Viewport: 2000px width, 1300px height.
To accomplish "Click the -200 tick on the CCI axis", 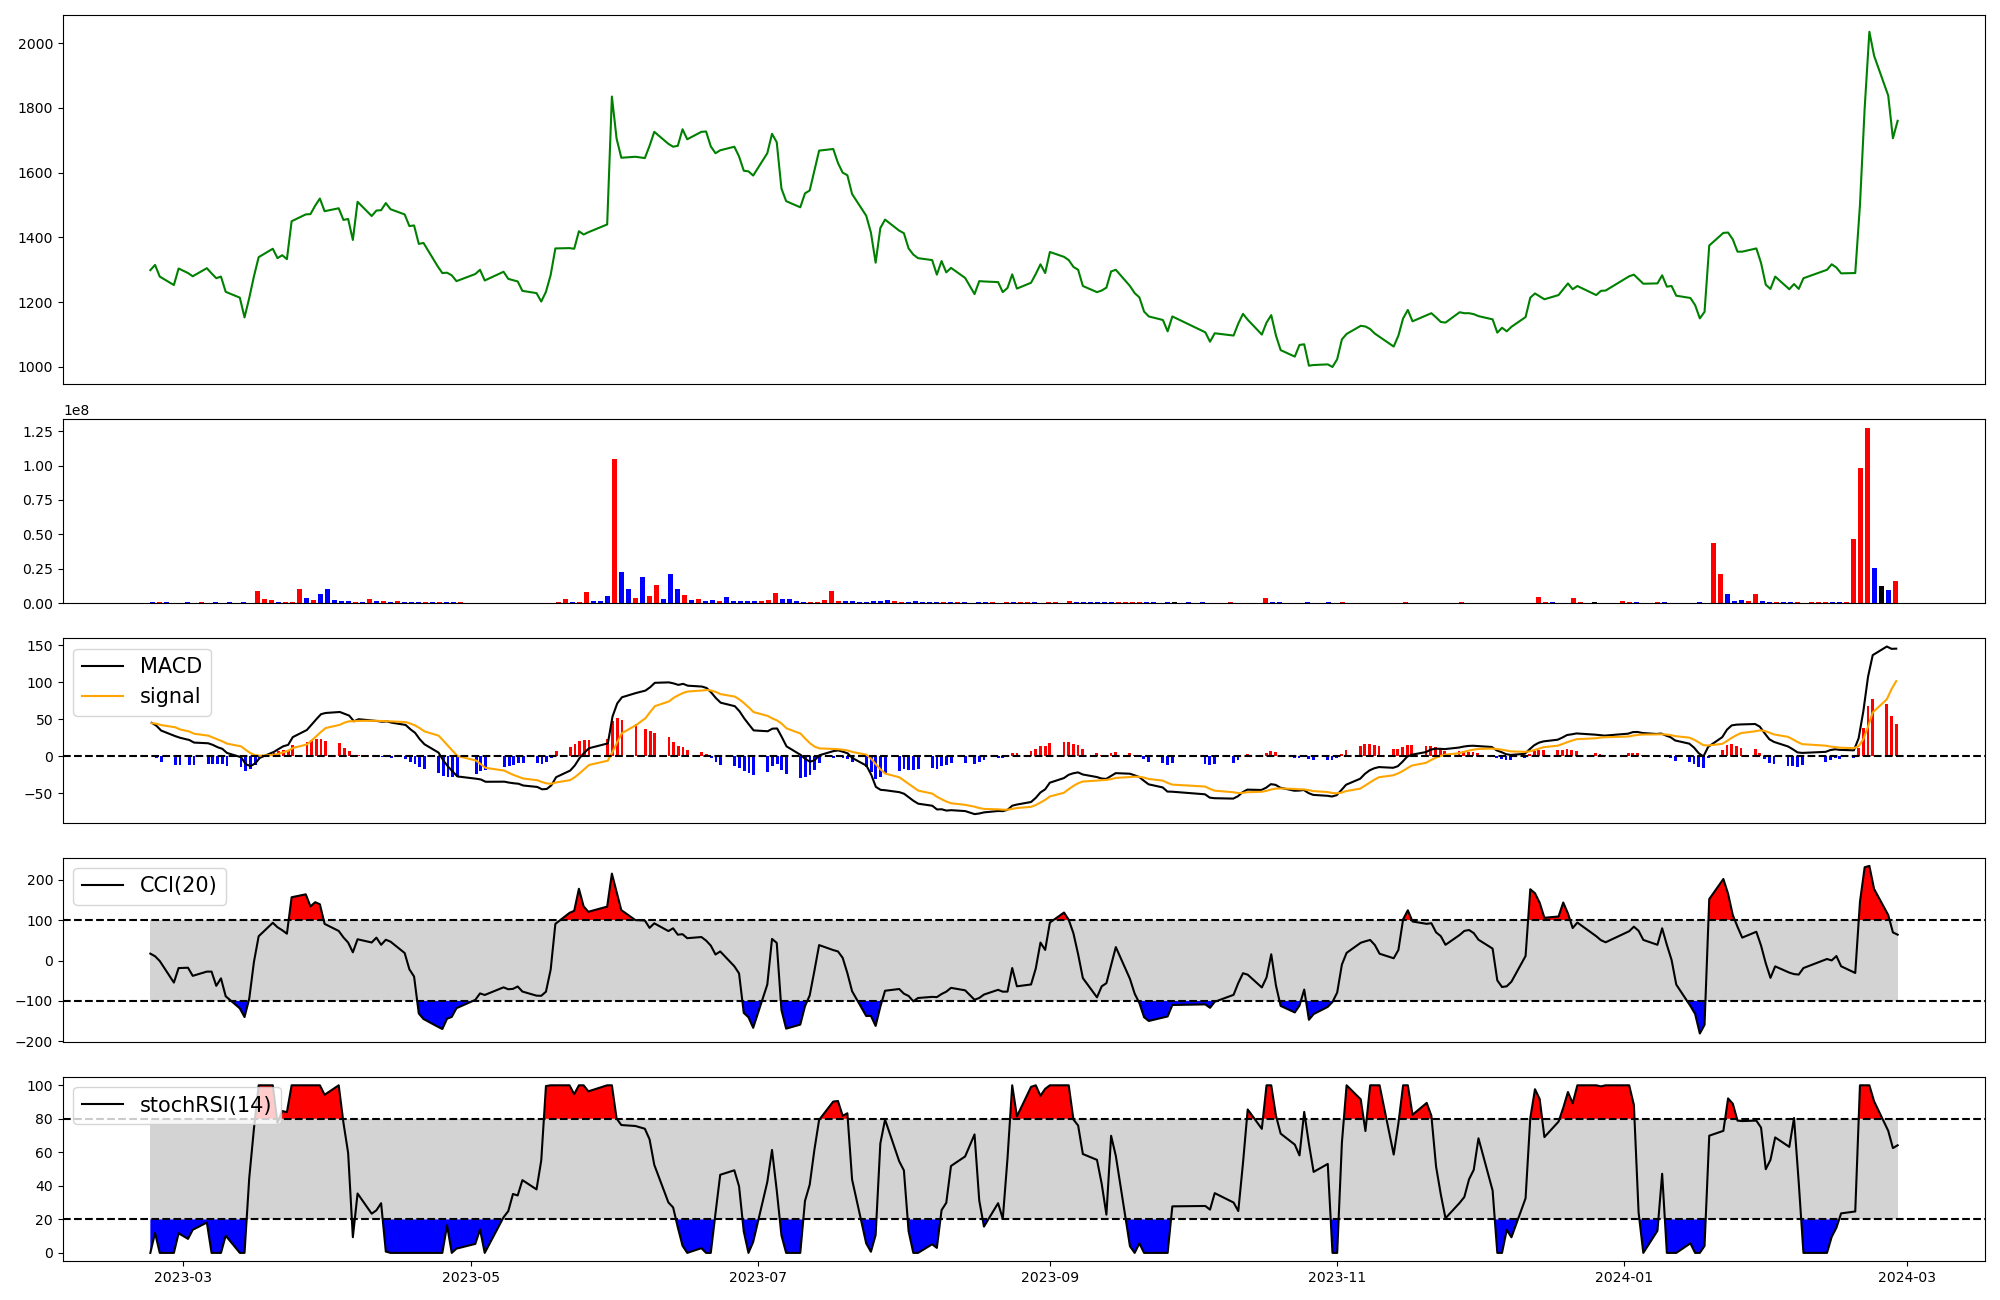I will point(36,1042).
